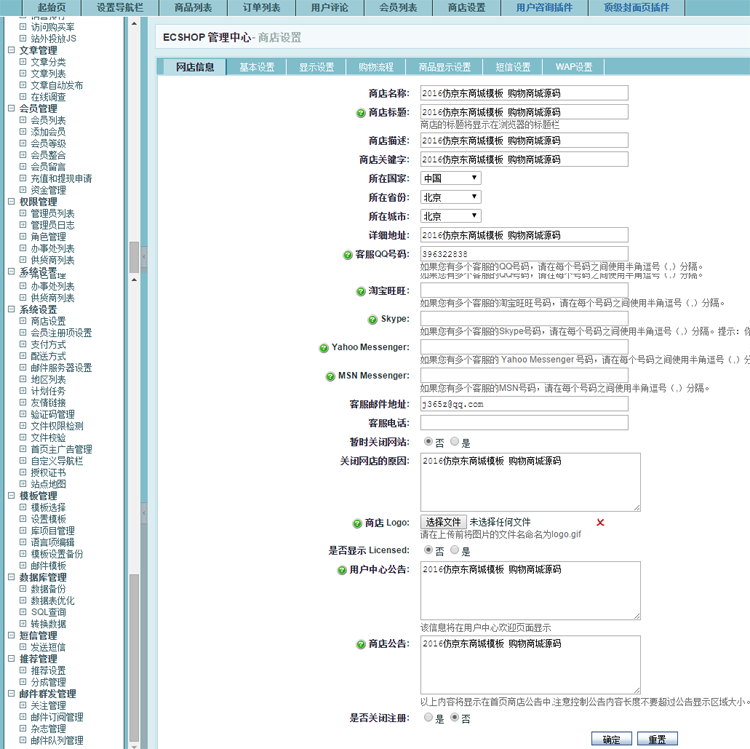Click plus icon next to 邮件模板
This screenshot has height=749, width=750.
(22, 565)
